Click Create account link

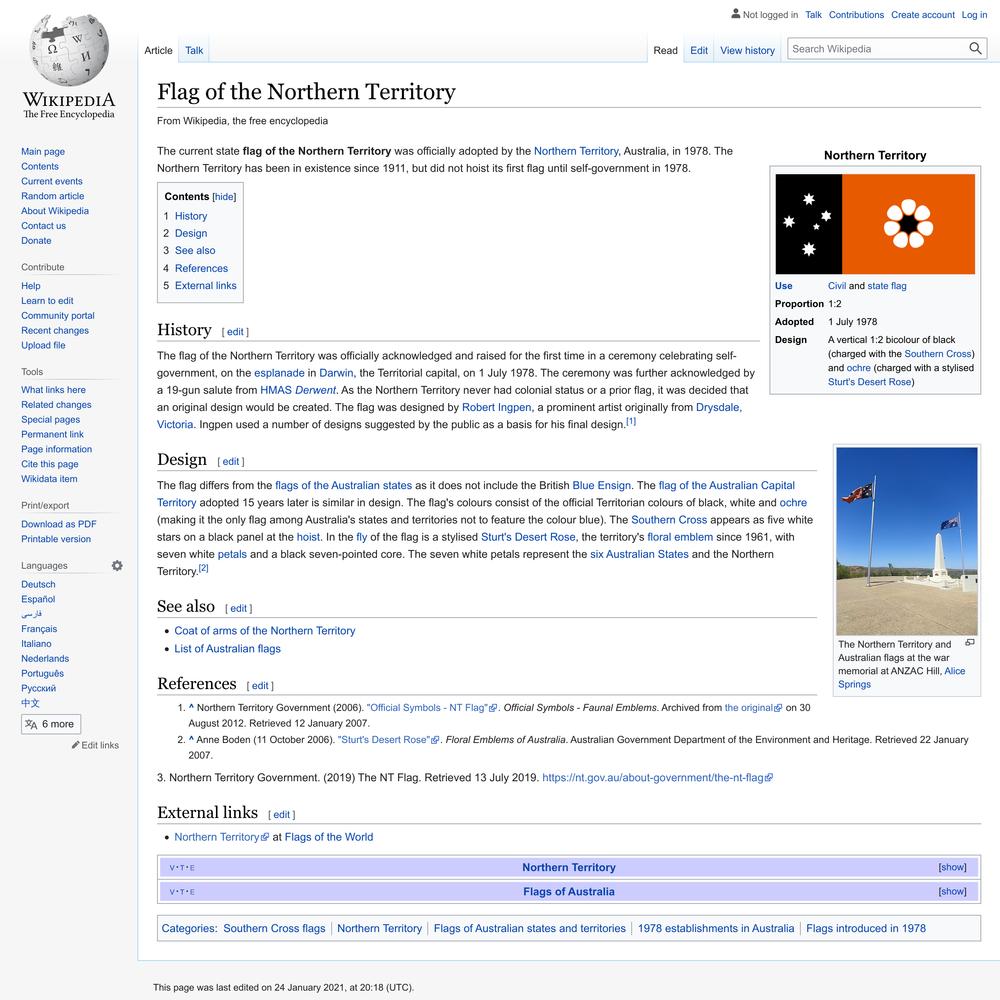pyautogui.click(x=923, y=15)
